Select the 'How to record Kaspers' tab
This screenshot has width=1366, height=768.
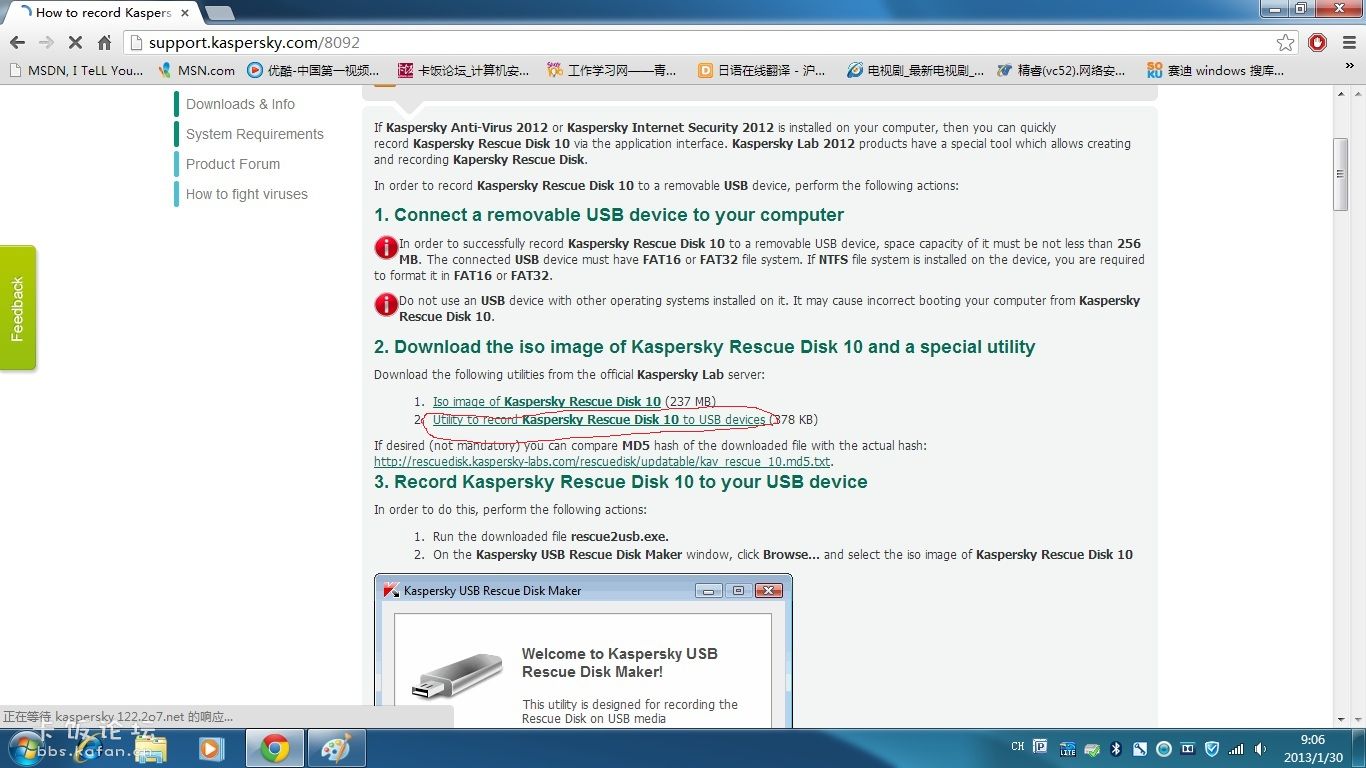[x=98, y=13]
